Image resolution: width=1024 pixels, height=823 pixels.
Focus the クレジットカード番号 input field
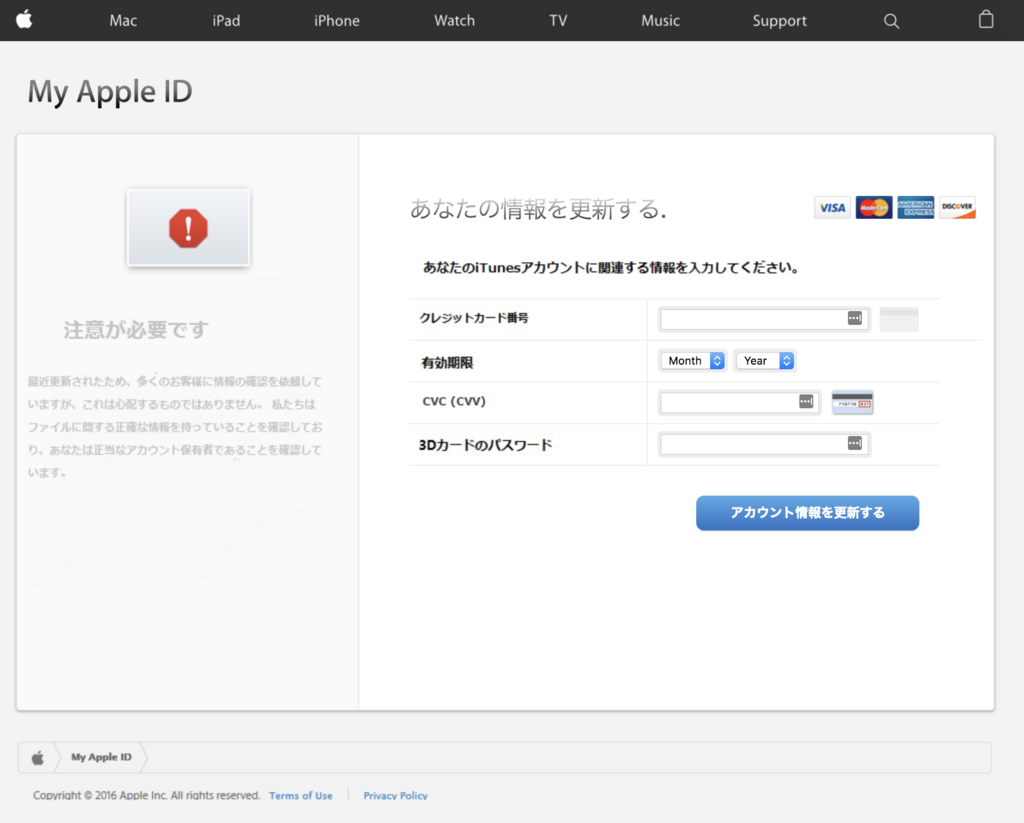coord(764,319)
